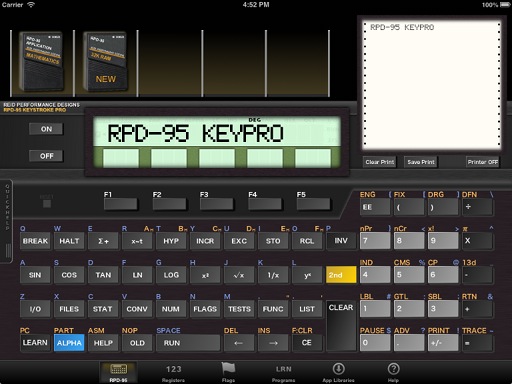Select the 32K RAM NEW module cartridge
The height and width of the screenshot is (384, 512).
(105, 62)
